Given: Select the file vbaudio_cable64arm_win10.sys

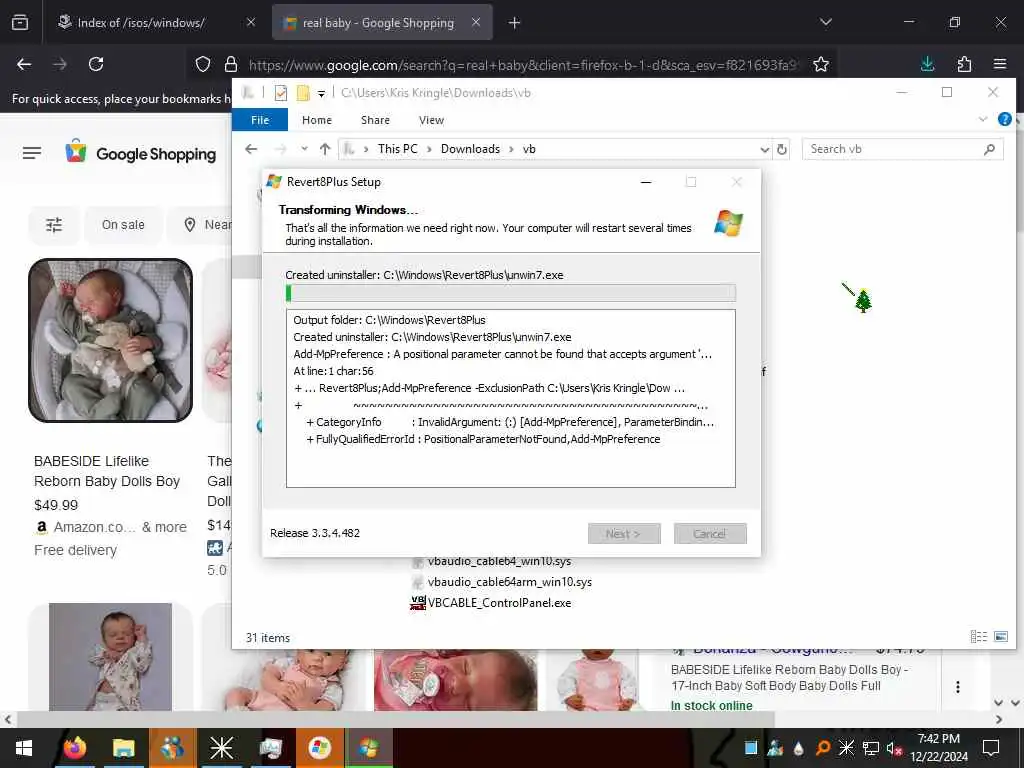Looking at the screenshot, I should click(502, 582).
